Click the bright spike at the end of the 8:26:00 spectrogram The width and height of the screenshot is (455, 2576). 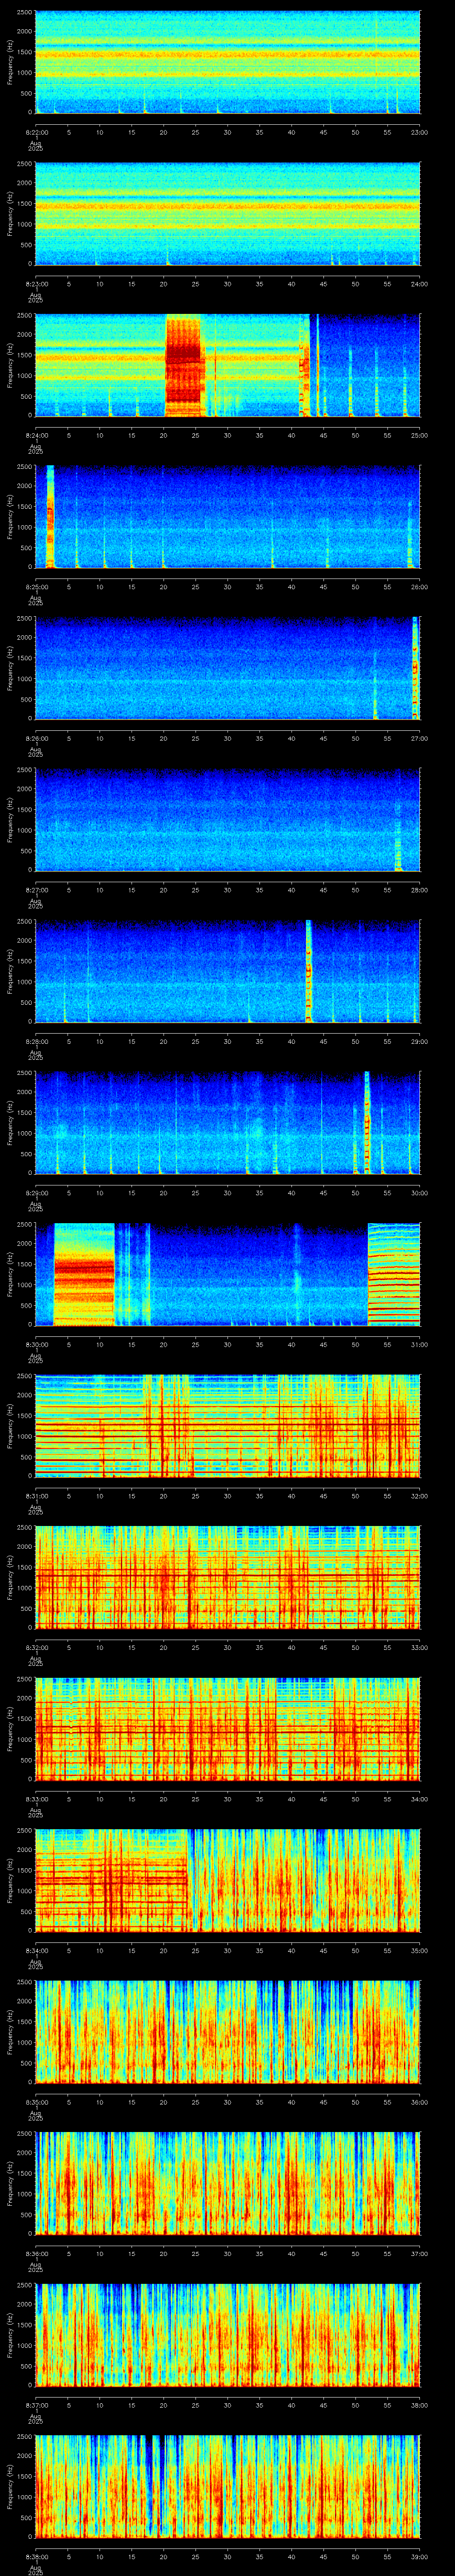pyautogui.click(x=414, y=668)
